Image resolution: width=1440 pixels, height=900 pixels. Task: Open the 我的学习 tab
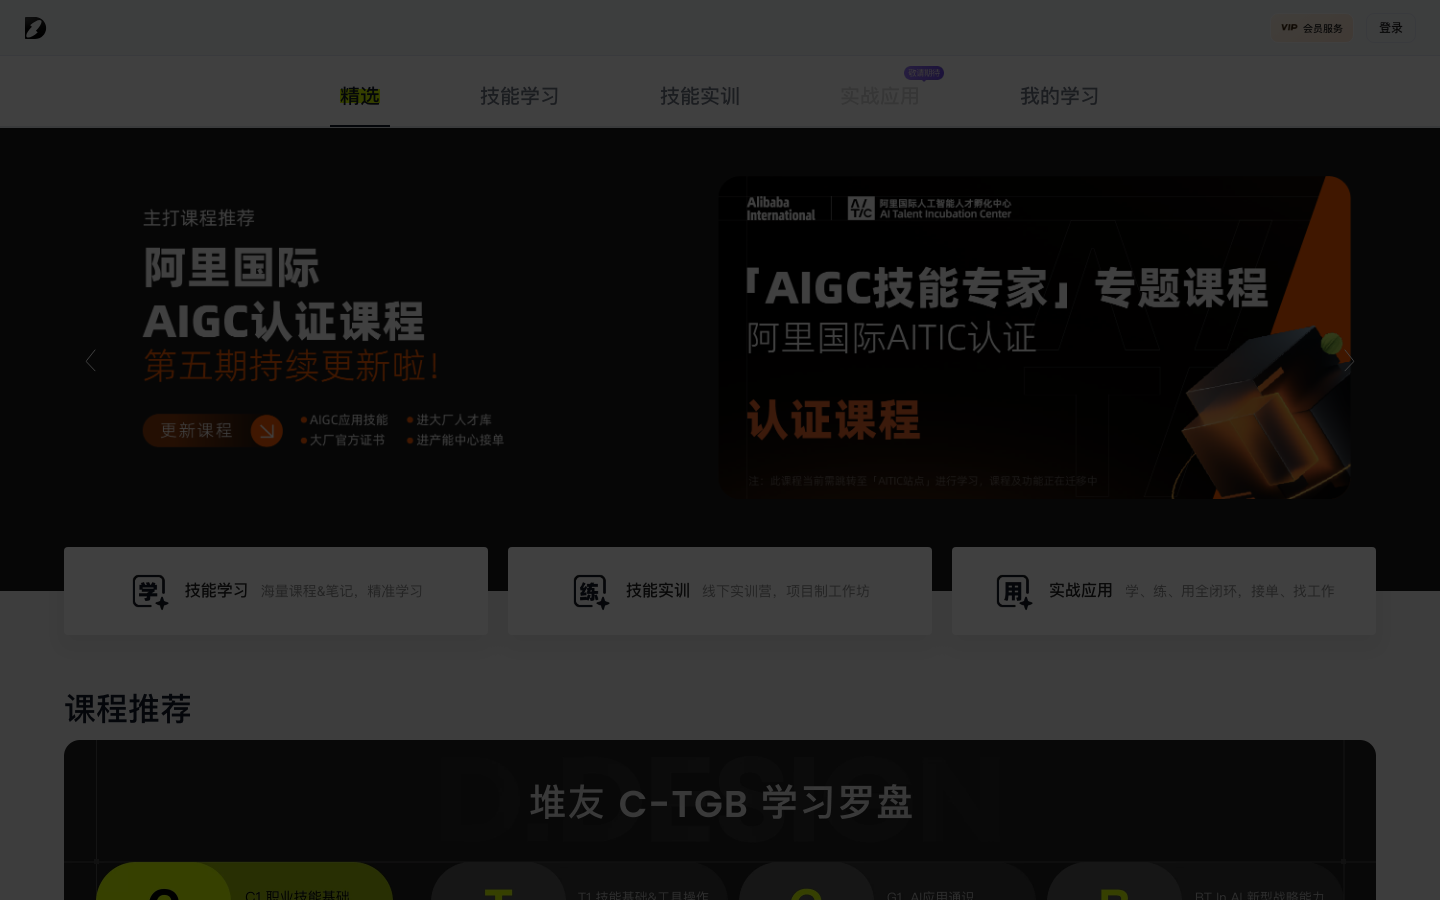1060,96
